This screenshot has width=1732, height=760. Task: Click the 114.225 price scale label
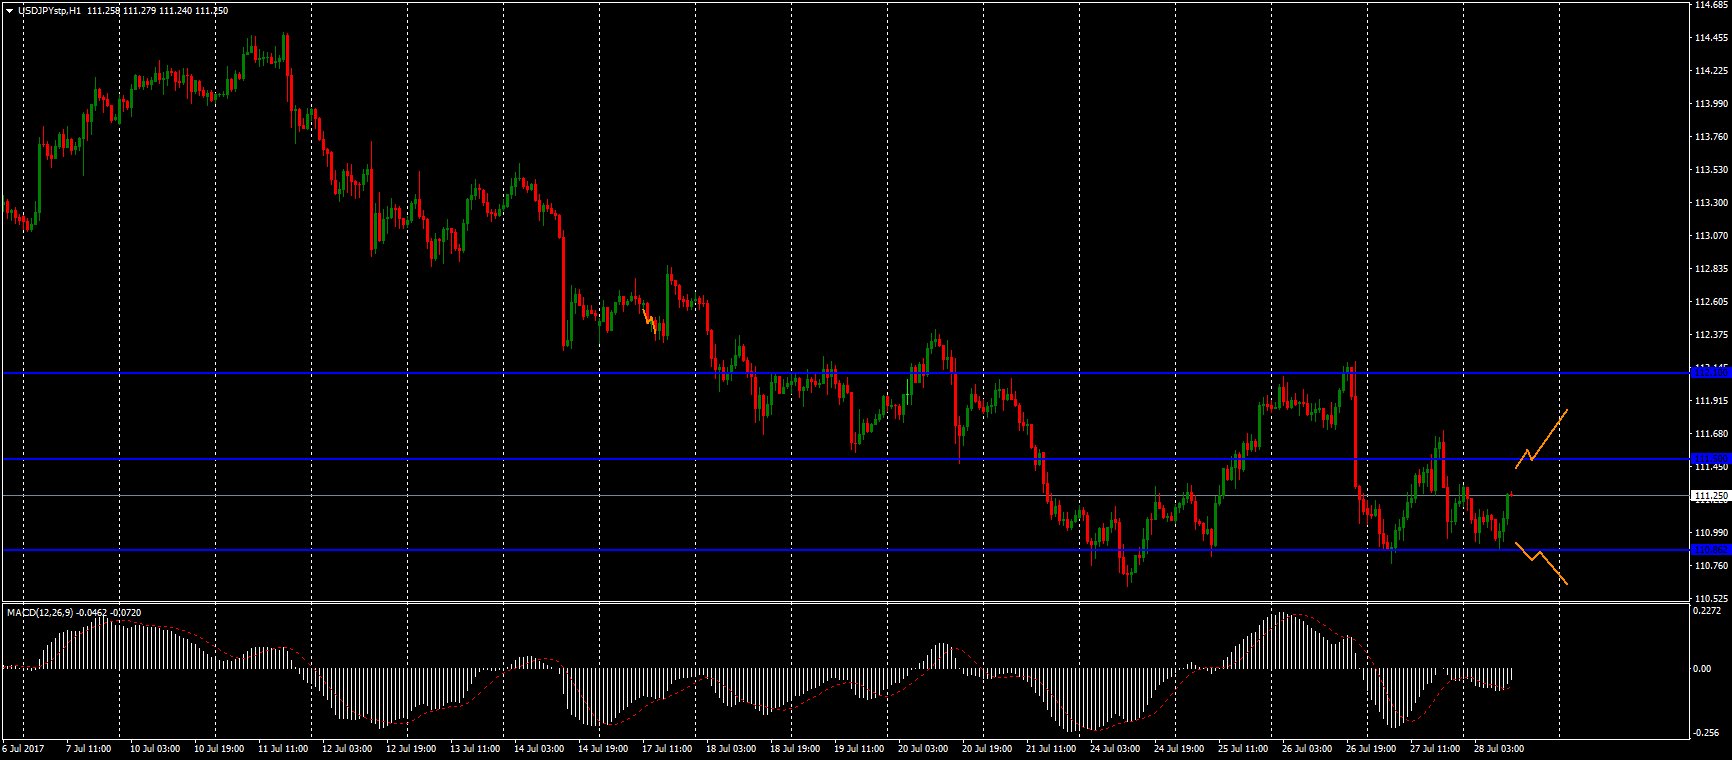pyautogui.click(x=1711, y=71)
